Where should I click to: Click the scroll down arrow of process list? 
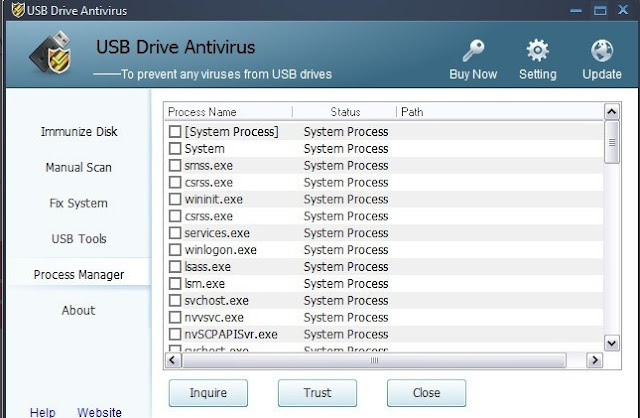click(611, 343)
